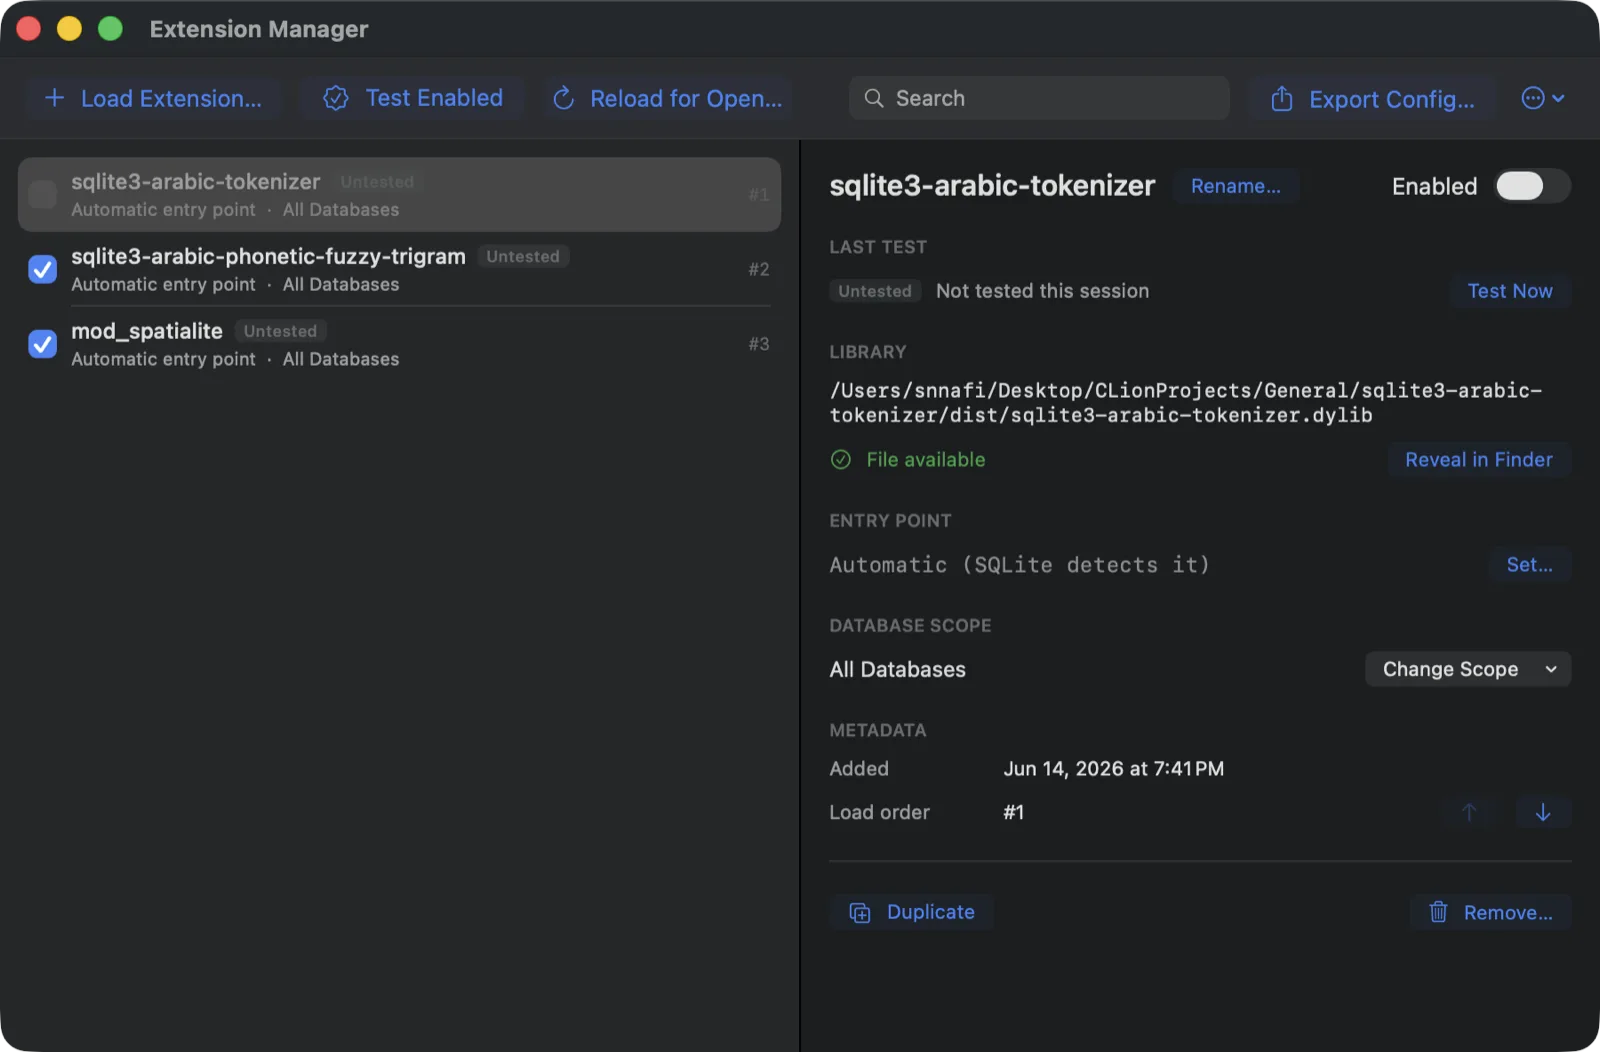Click the Set... entry point button
The height and width of the screenshot is (1052, 1600).
tap(1529, 564)
